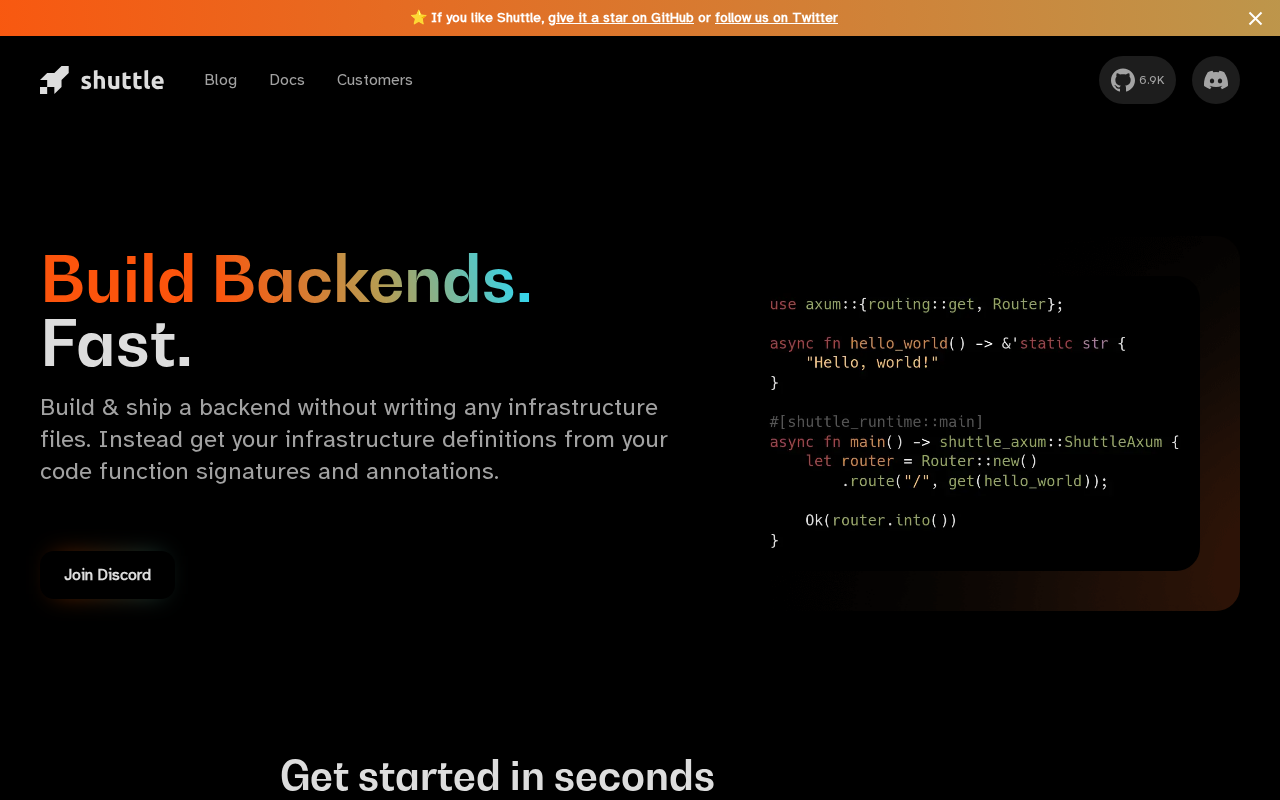Screen dimensions: 1280x800
Task: Click 'async fn hello_world()' code line
Action: coord(948,343)
